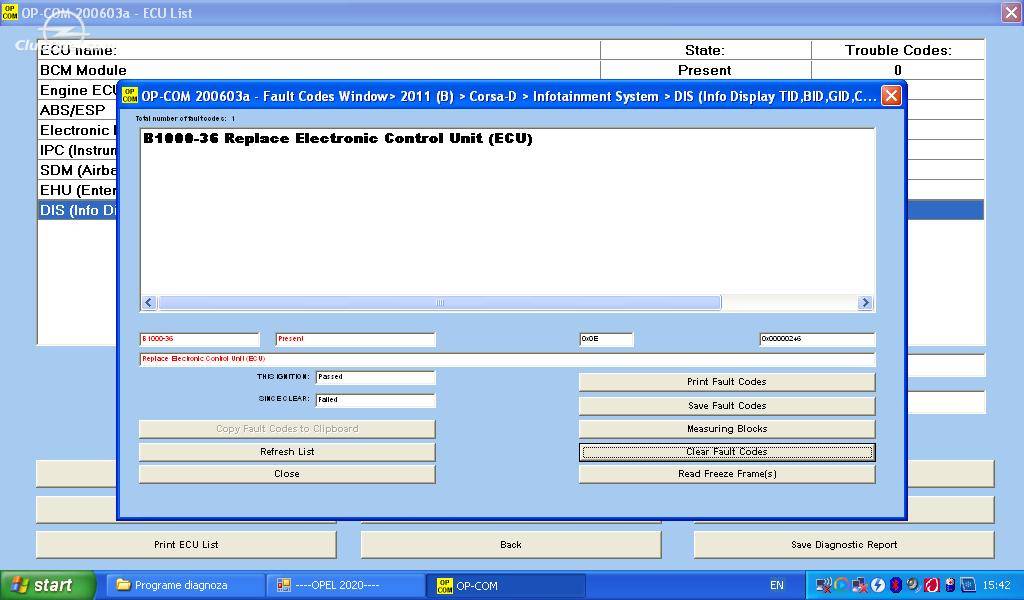Screen dimensions: 1024x600
Task: Switch to the ----OPEL 2020---- taskbar window
Action: pos(345,585)
